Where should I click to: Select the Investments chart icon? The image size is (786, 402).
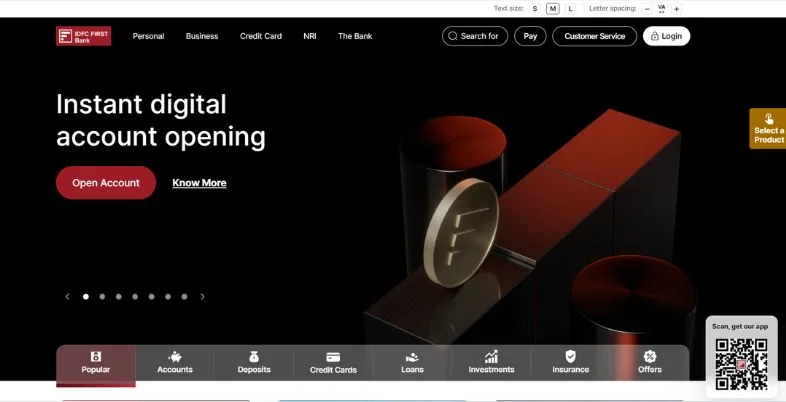pos(491,357)
